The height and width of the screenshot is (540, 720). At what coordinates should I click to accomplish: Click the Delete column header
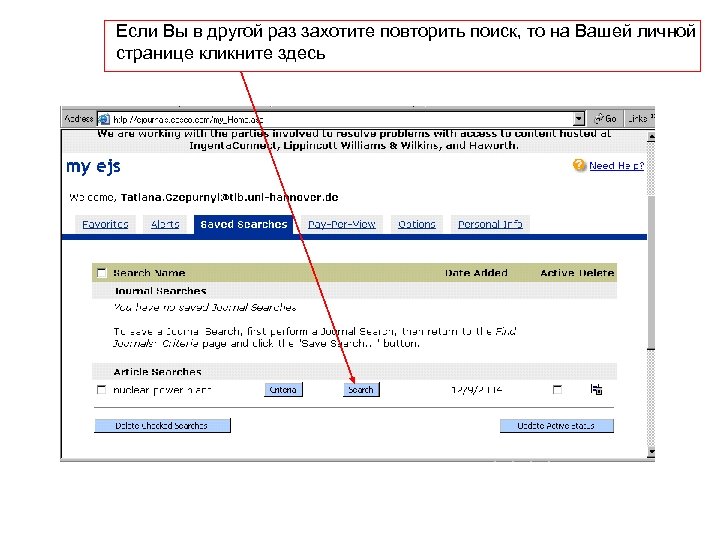point(596,273)
